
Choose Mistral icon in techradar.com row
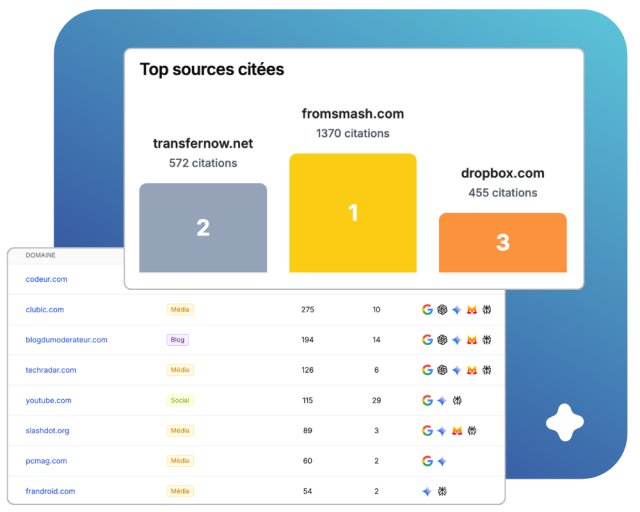[x=472, y=370]
